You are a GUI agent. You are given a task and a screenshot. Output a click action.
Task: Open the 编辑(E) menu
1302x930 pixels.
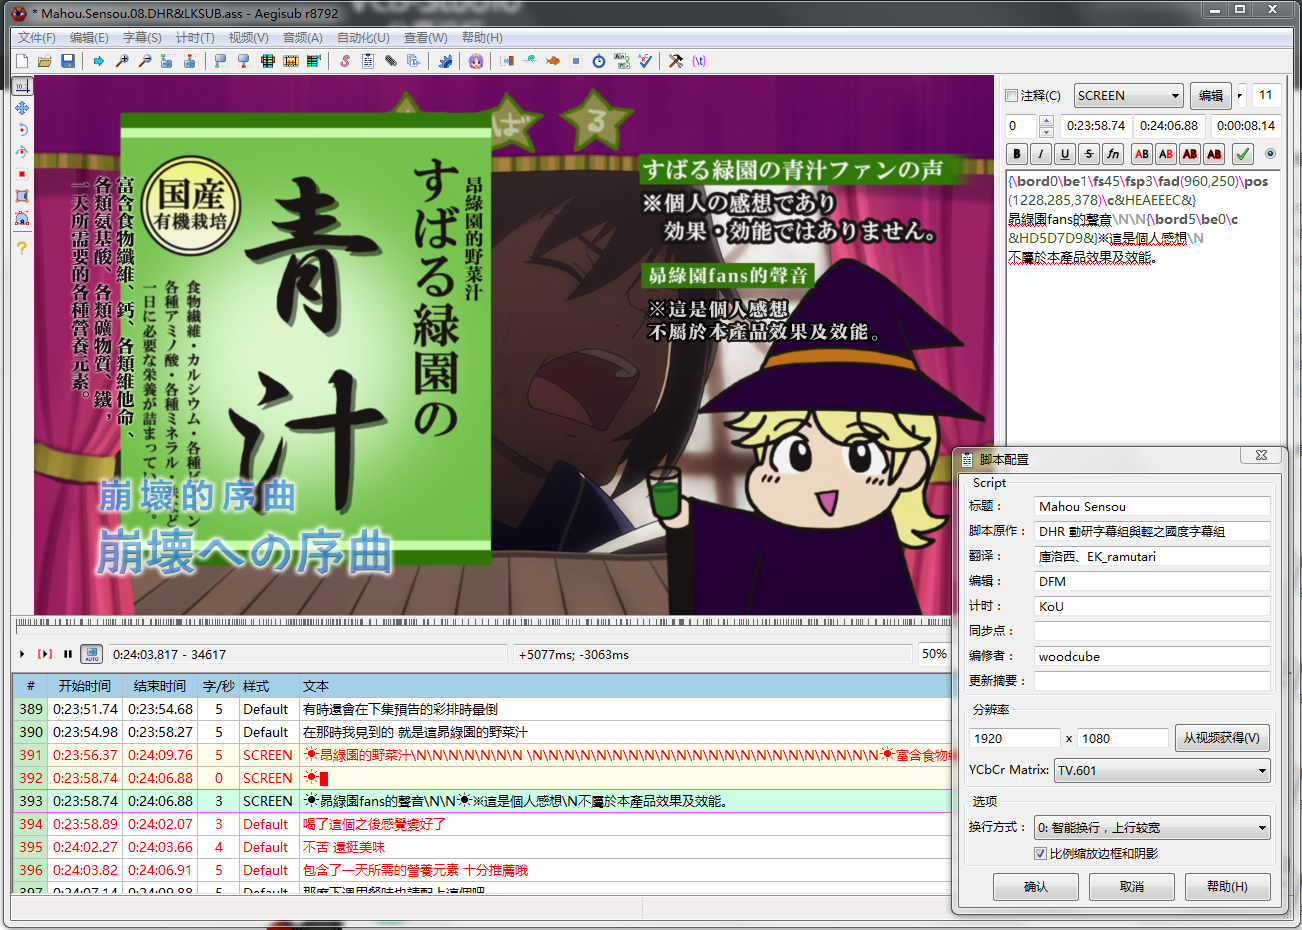(89, 38)
